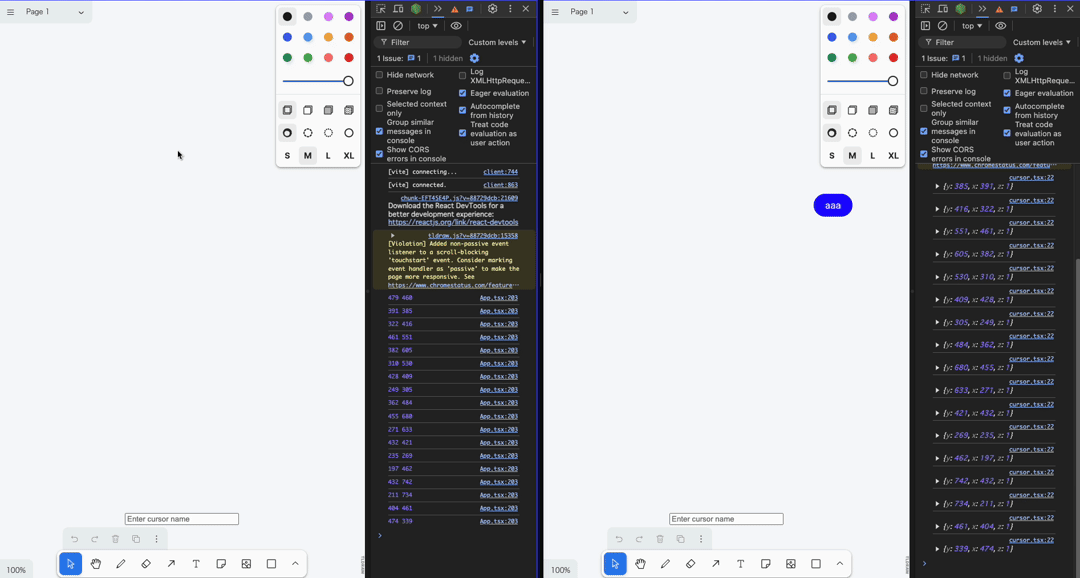Enable Preserve log in left DevTools

[379, 91]
